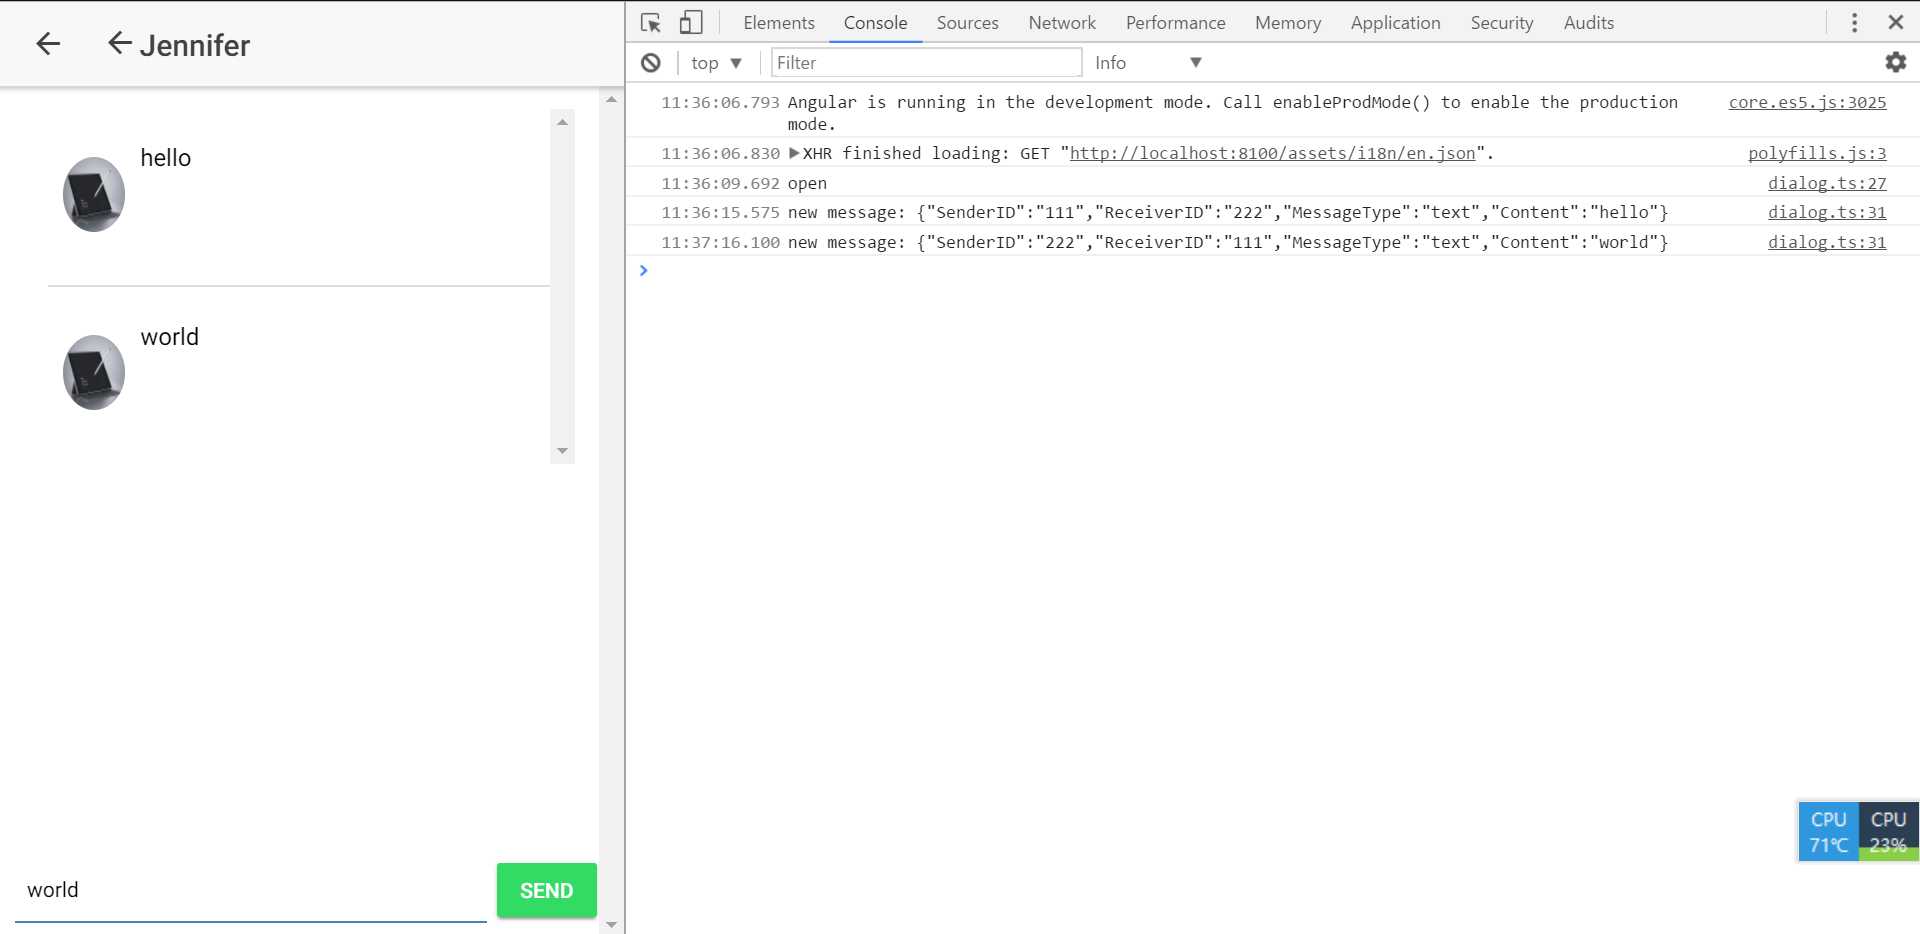The image size is (1920, 934).
Task: Click the hello chat message text
Action: click(165, 158)
